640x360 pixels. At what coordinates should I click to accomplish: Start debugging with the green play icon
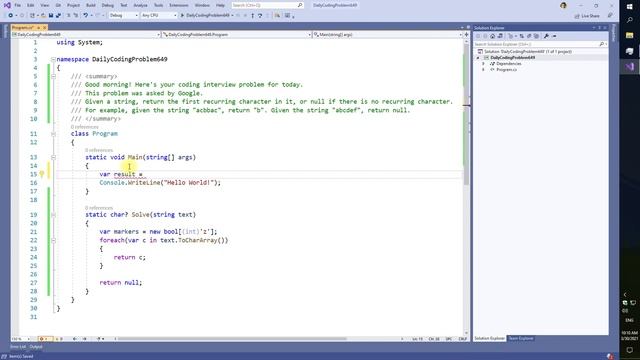click(x=182, y=16)
